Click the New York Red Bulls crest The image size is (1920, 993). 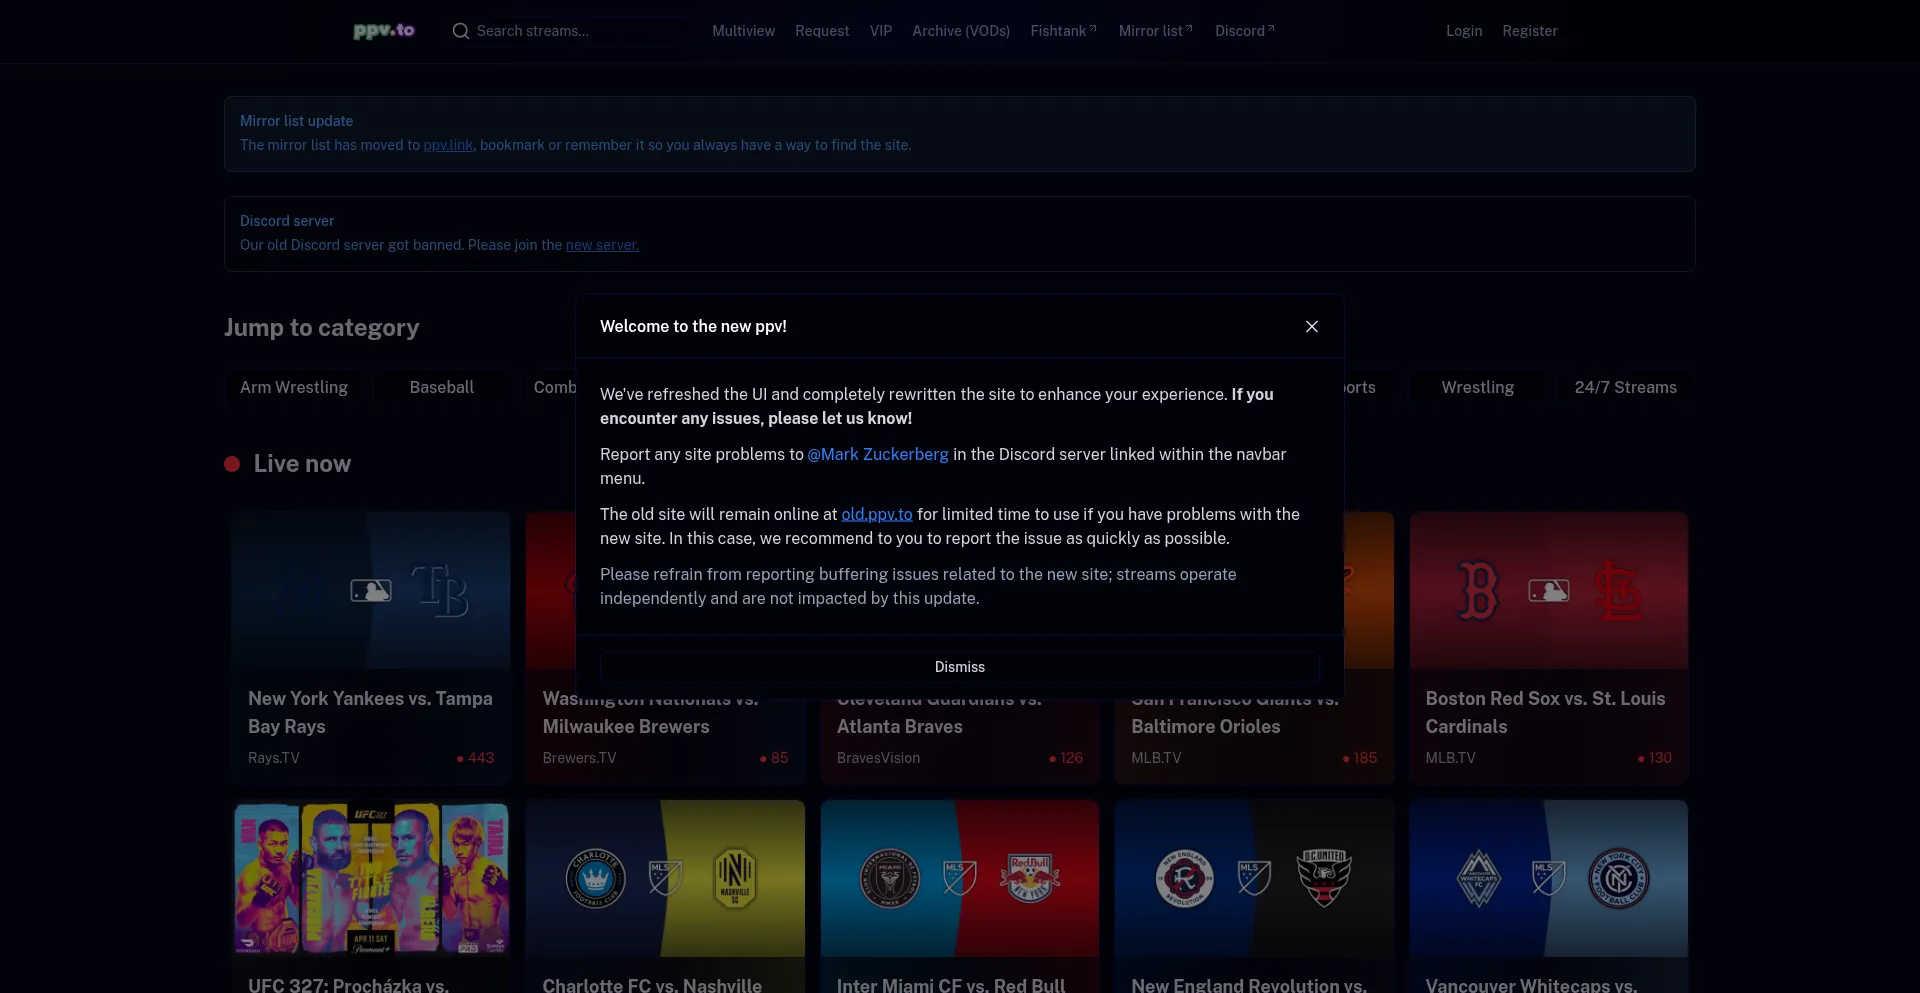[x=1030, y=879]
